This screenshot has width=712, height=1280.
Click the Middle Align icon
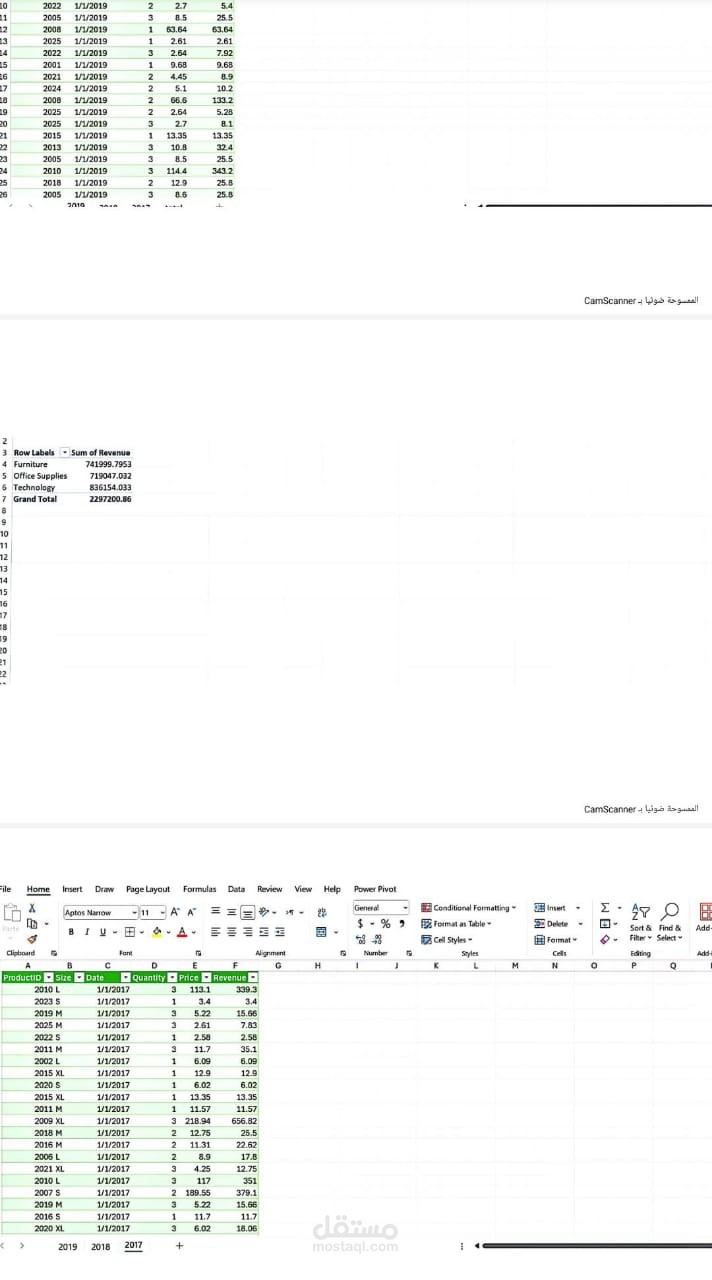coord(231,912)
